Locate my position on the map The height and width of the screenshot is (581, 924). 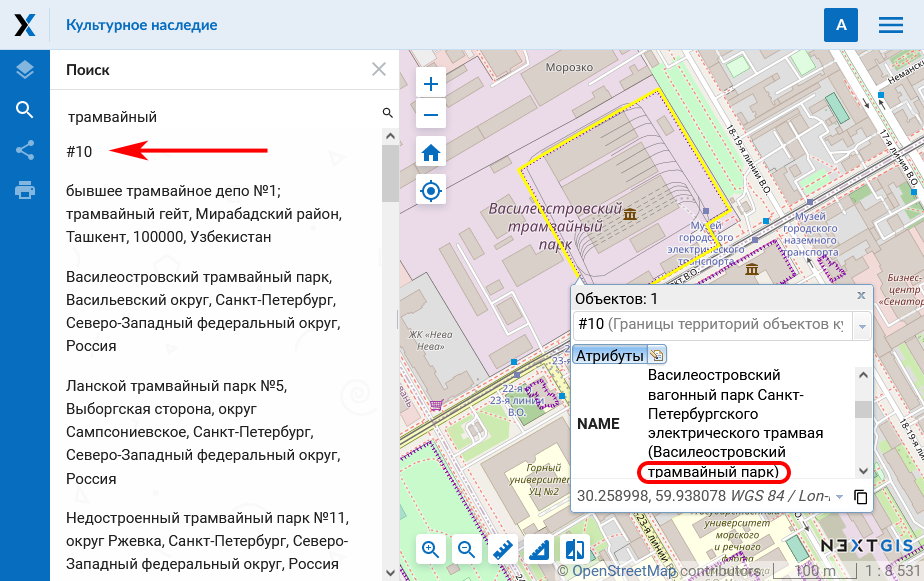431,191
